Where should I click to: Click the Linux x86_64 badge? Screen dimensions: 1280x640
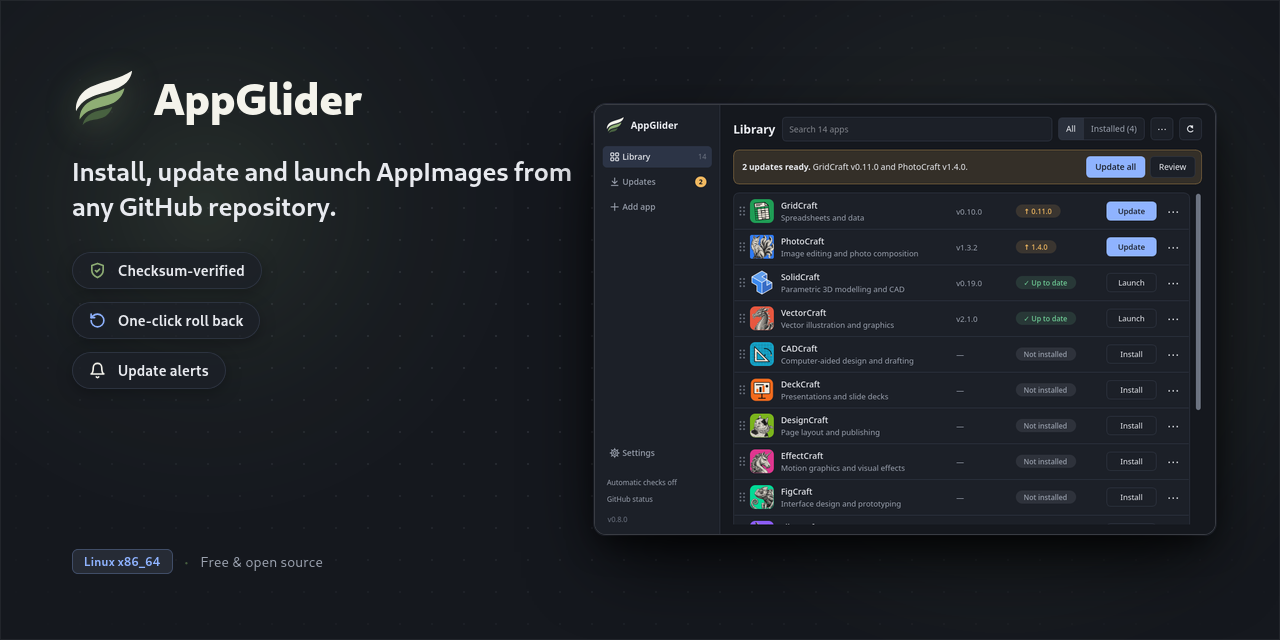(x=122, y=562)
